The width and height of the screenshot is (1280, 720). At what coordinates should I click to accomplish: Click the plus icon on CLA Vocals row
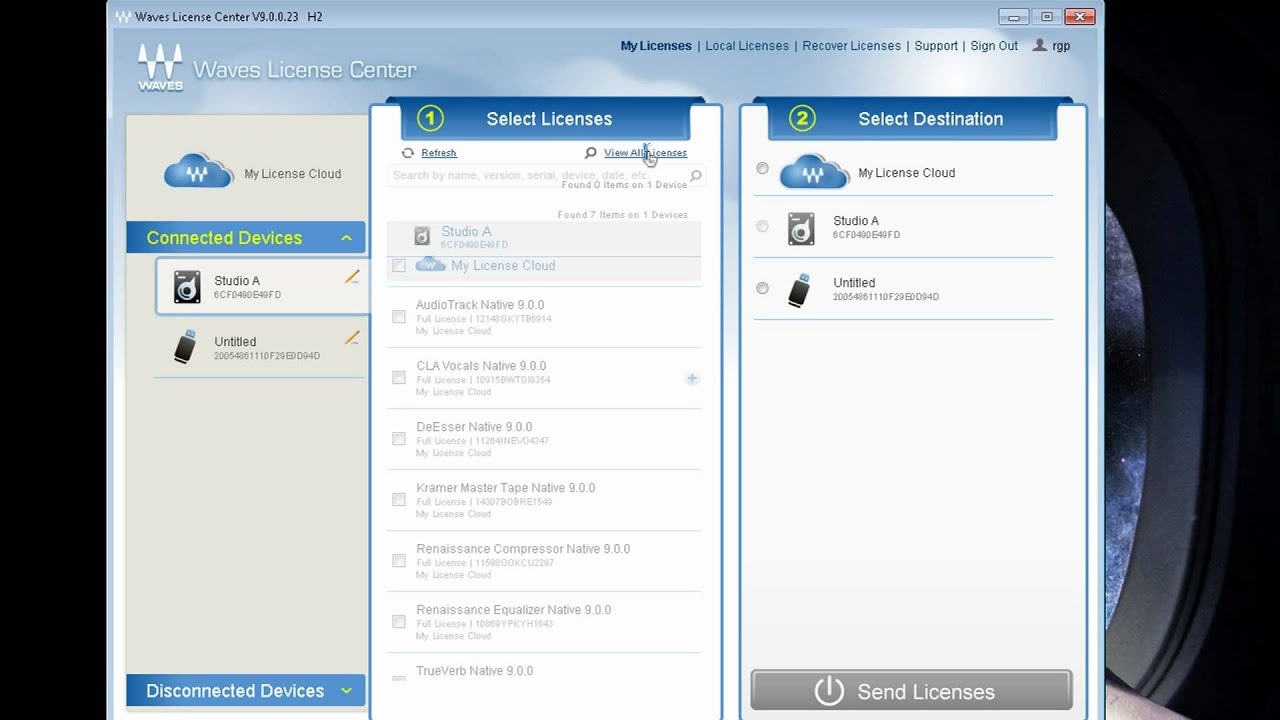point(692,379)
